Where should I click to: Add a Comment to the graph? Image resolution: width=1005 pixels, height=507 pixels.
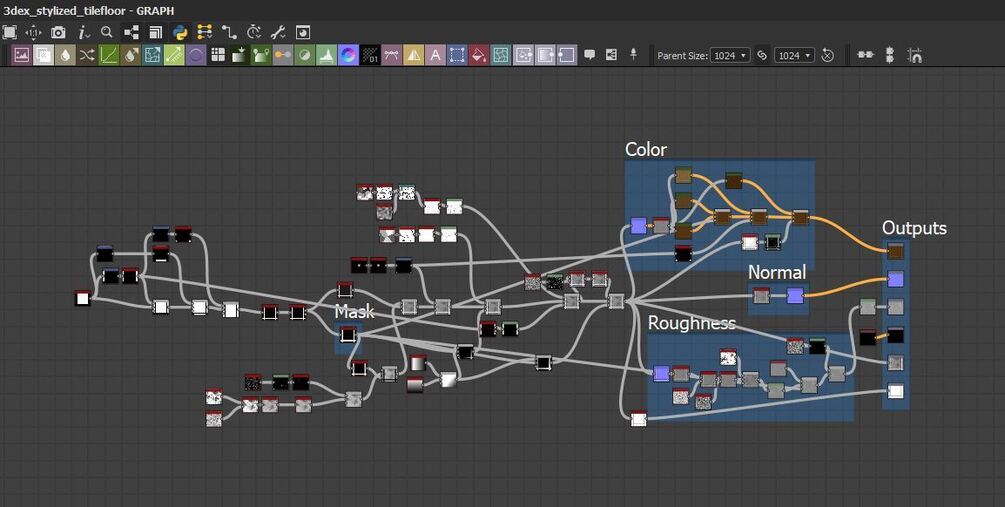590,54
